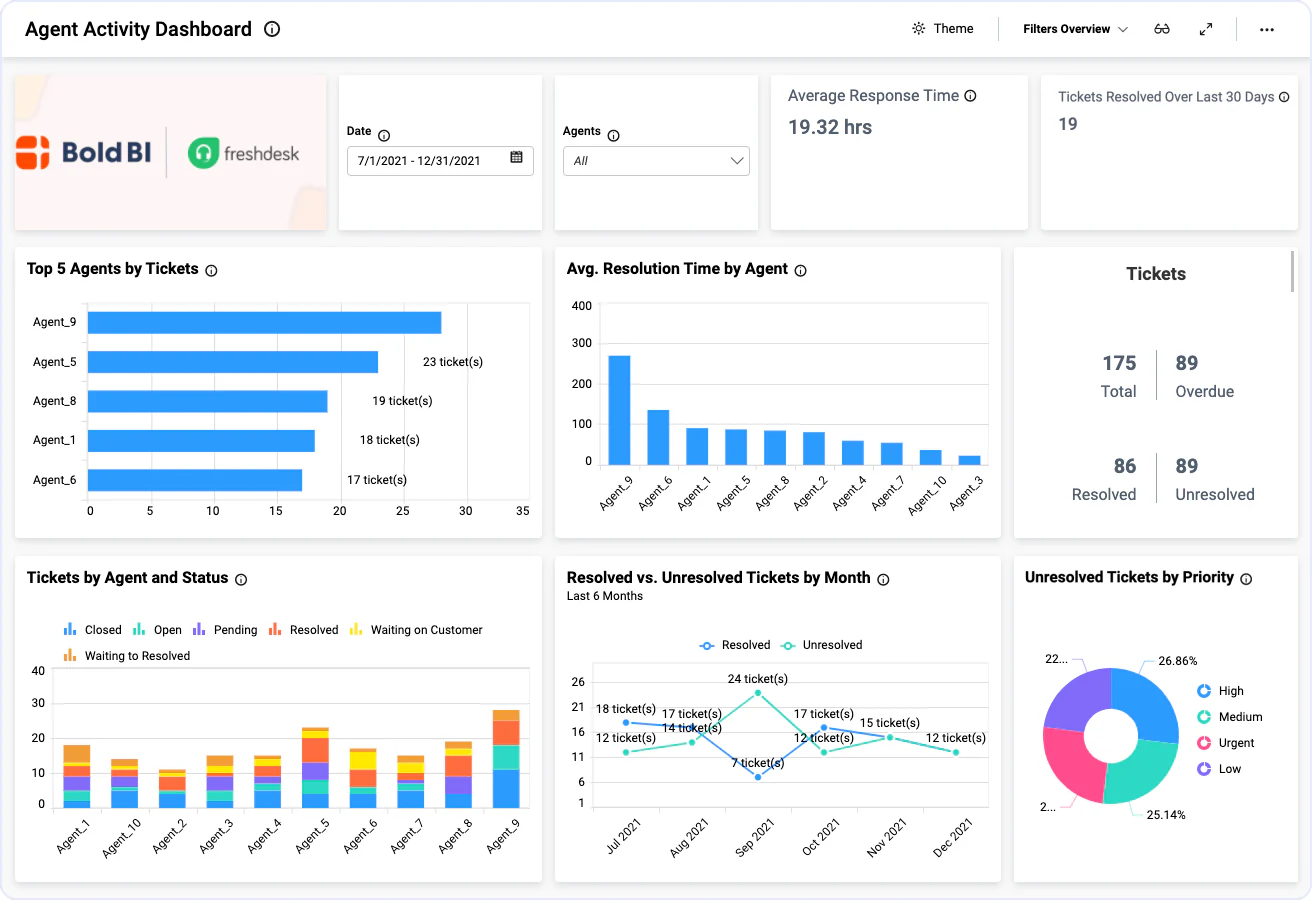Click info icon next to Agents label

614,136
